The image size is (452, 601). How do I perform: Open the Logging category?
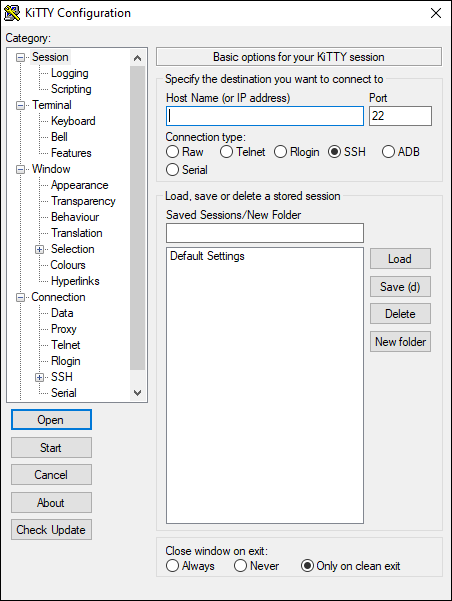point(69,73)
